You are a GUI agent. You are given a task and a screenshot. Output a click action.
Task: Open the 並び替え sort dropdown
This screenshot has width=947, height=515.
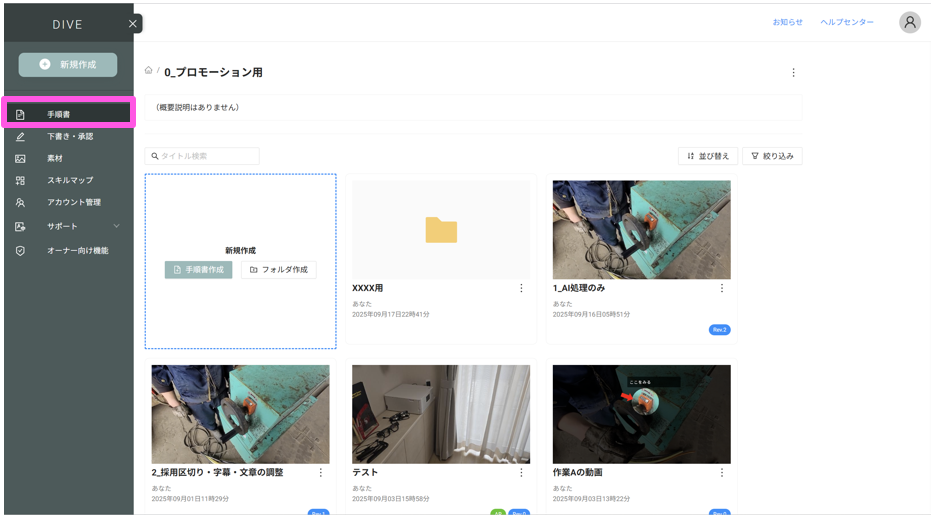point(708,156)
